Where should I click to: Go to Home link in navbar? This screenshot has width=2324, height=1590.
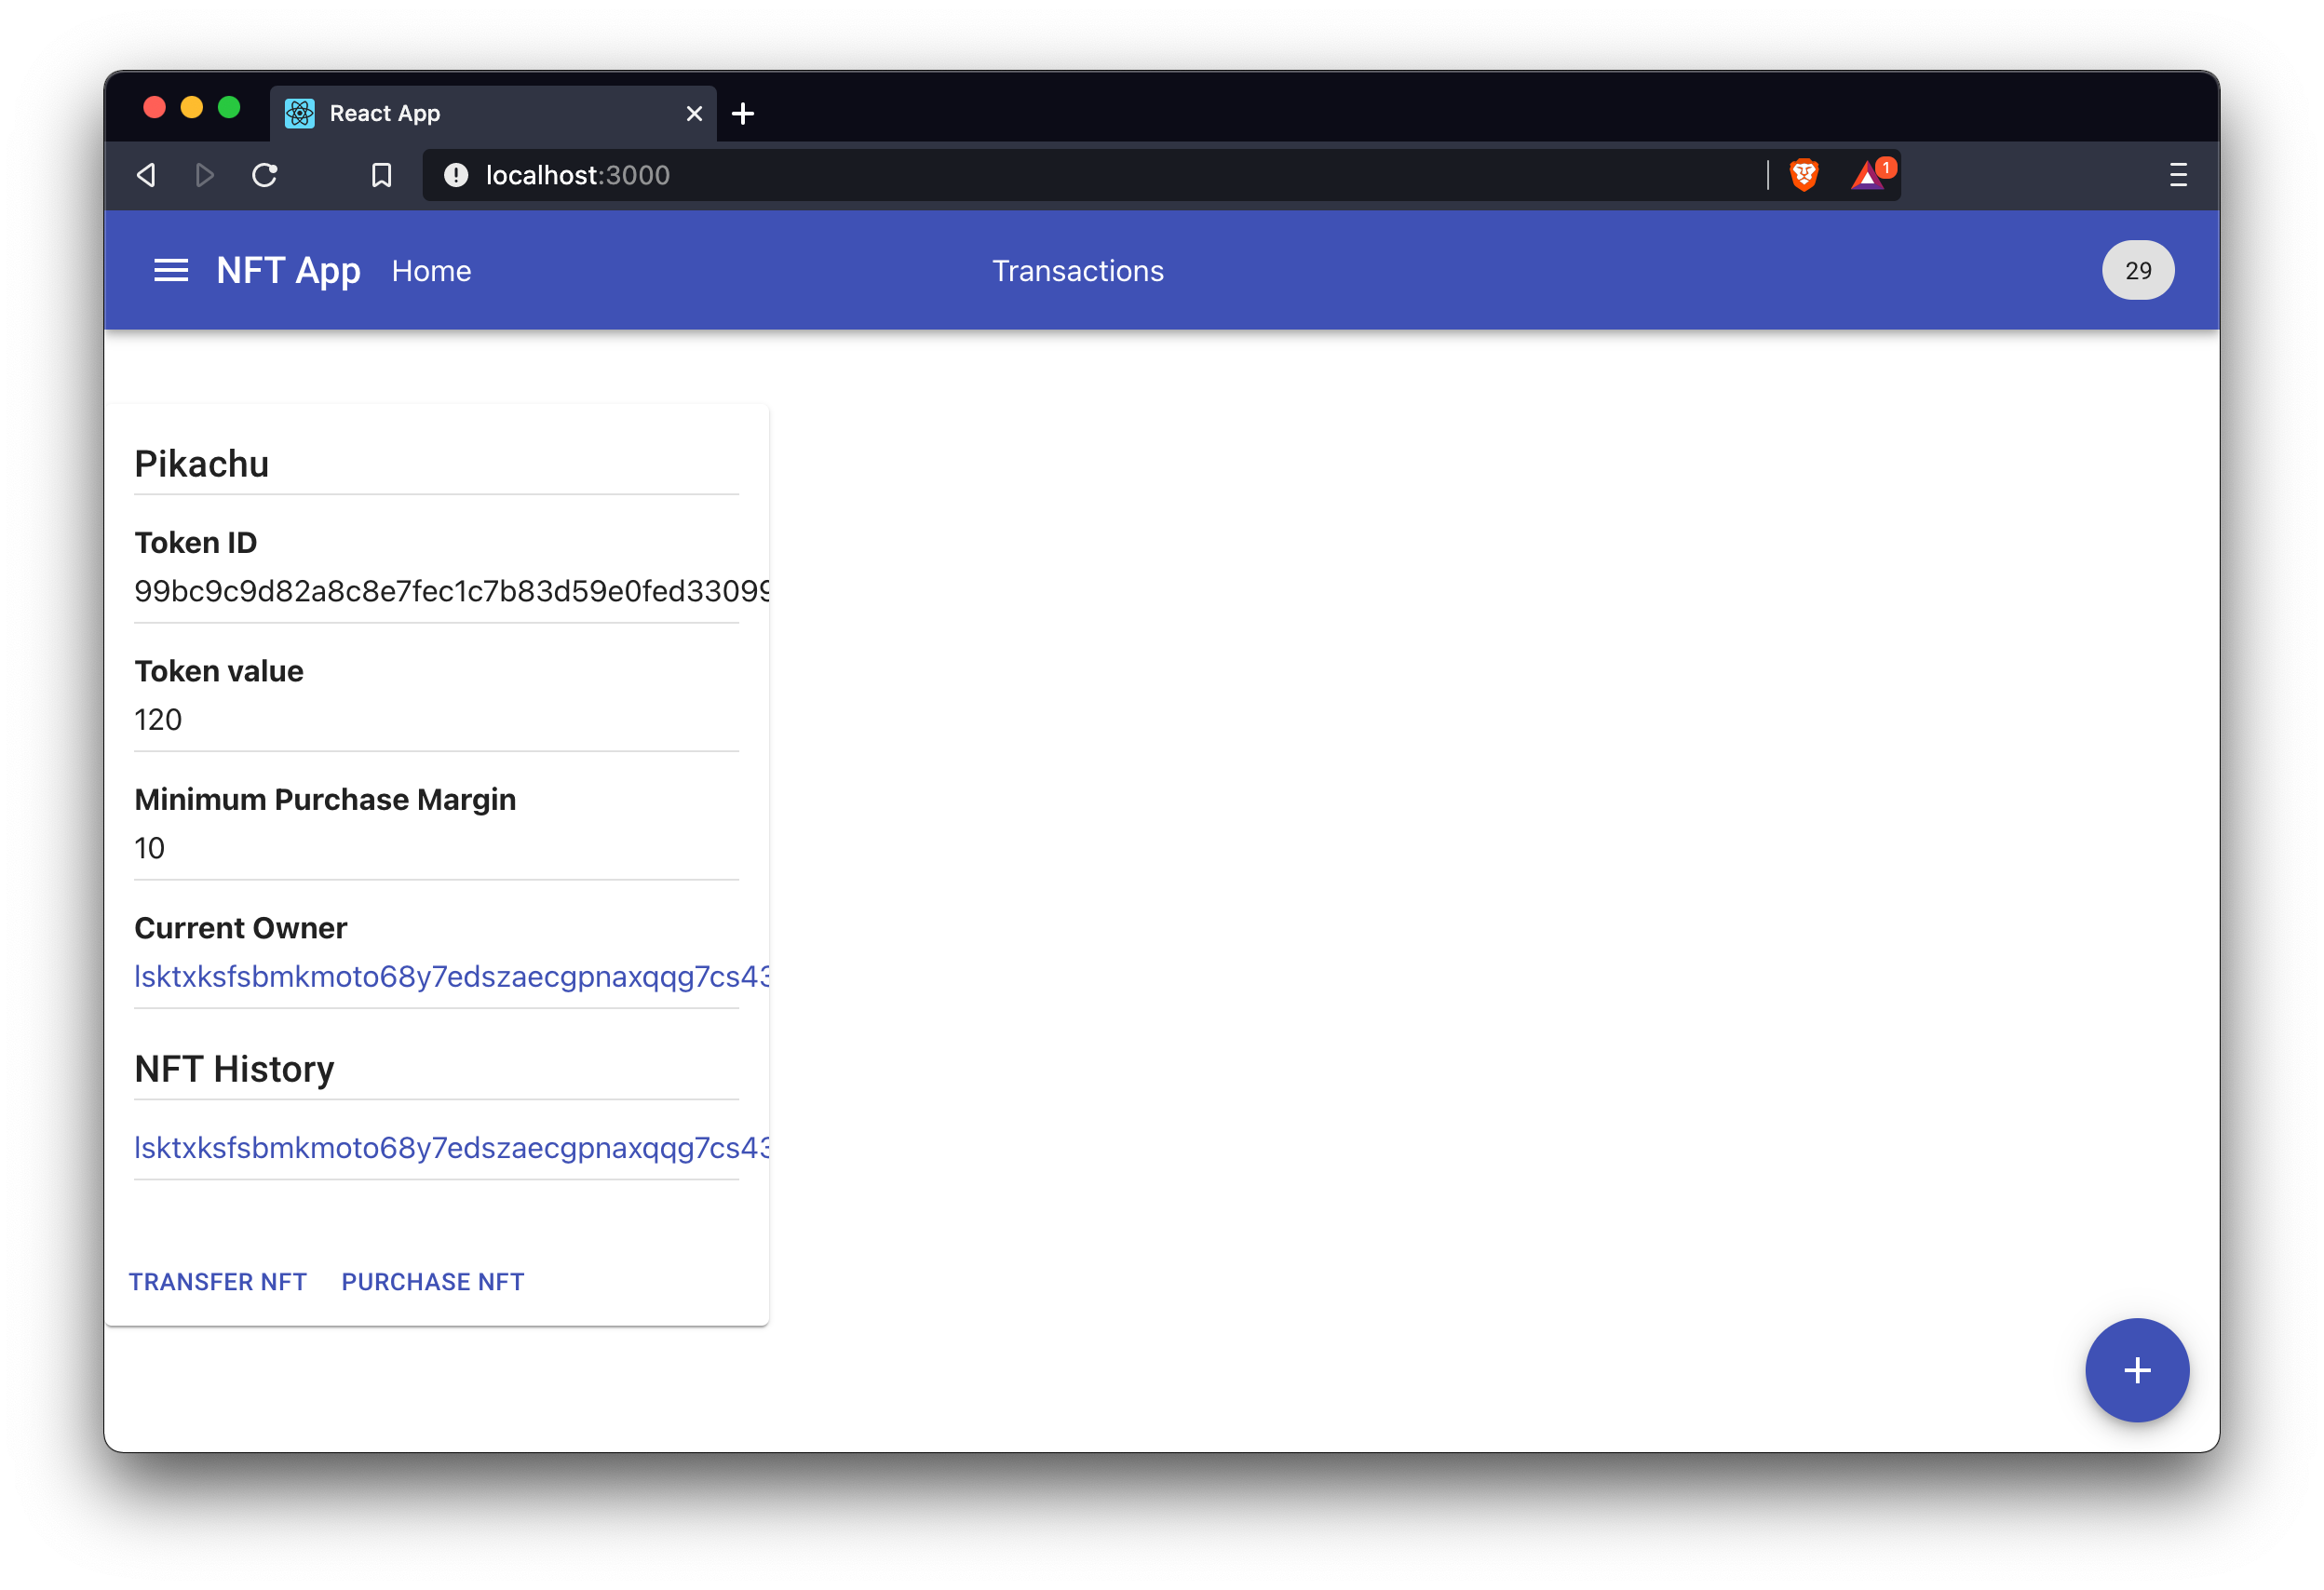click(x=431, y=271)
